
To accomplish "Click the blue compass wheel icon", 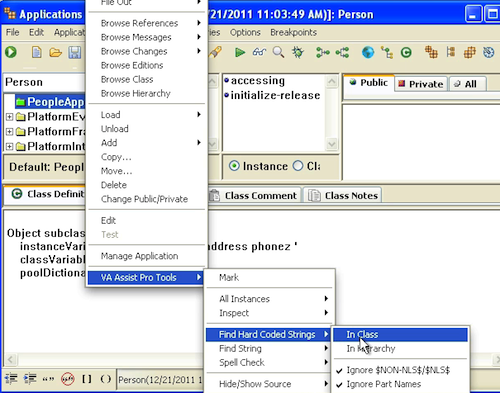I will coord(489,52).
